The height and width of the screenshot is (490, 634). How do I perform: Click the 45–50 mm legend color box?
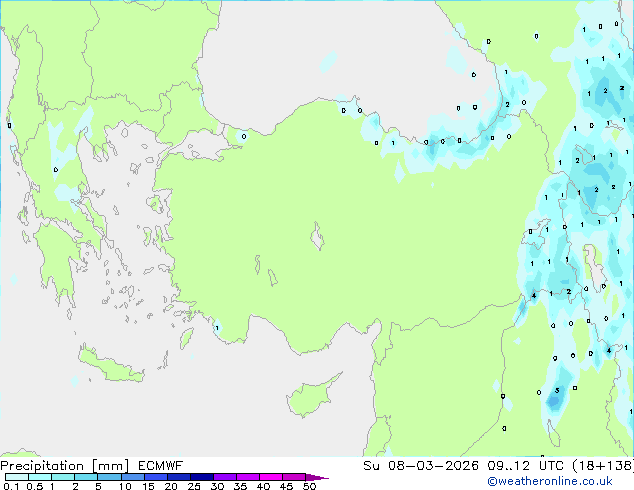(294, 477)
